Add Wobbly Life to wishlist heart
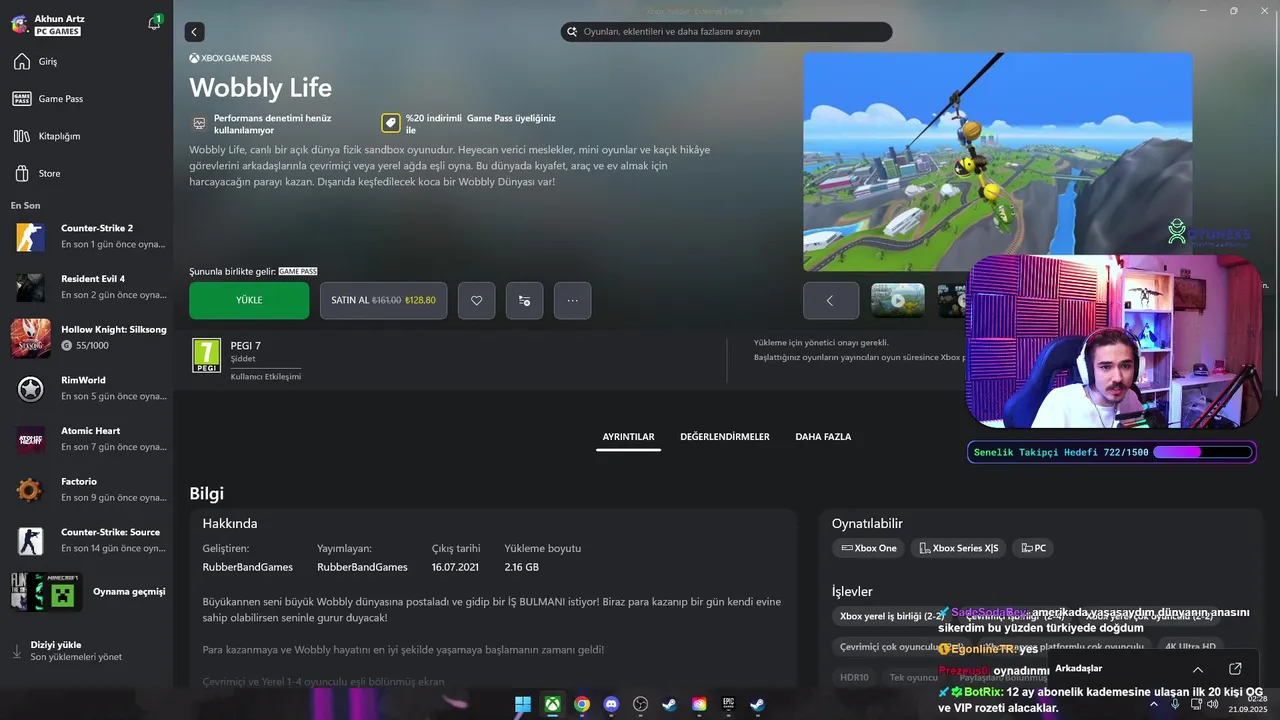 (476, 300)
